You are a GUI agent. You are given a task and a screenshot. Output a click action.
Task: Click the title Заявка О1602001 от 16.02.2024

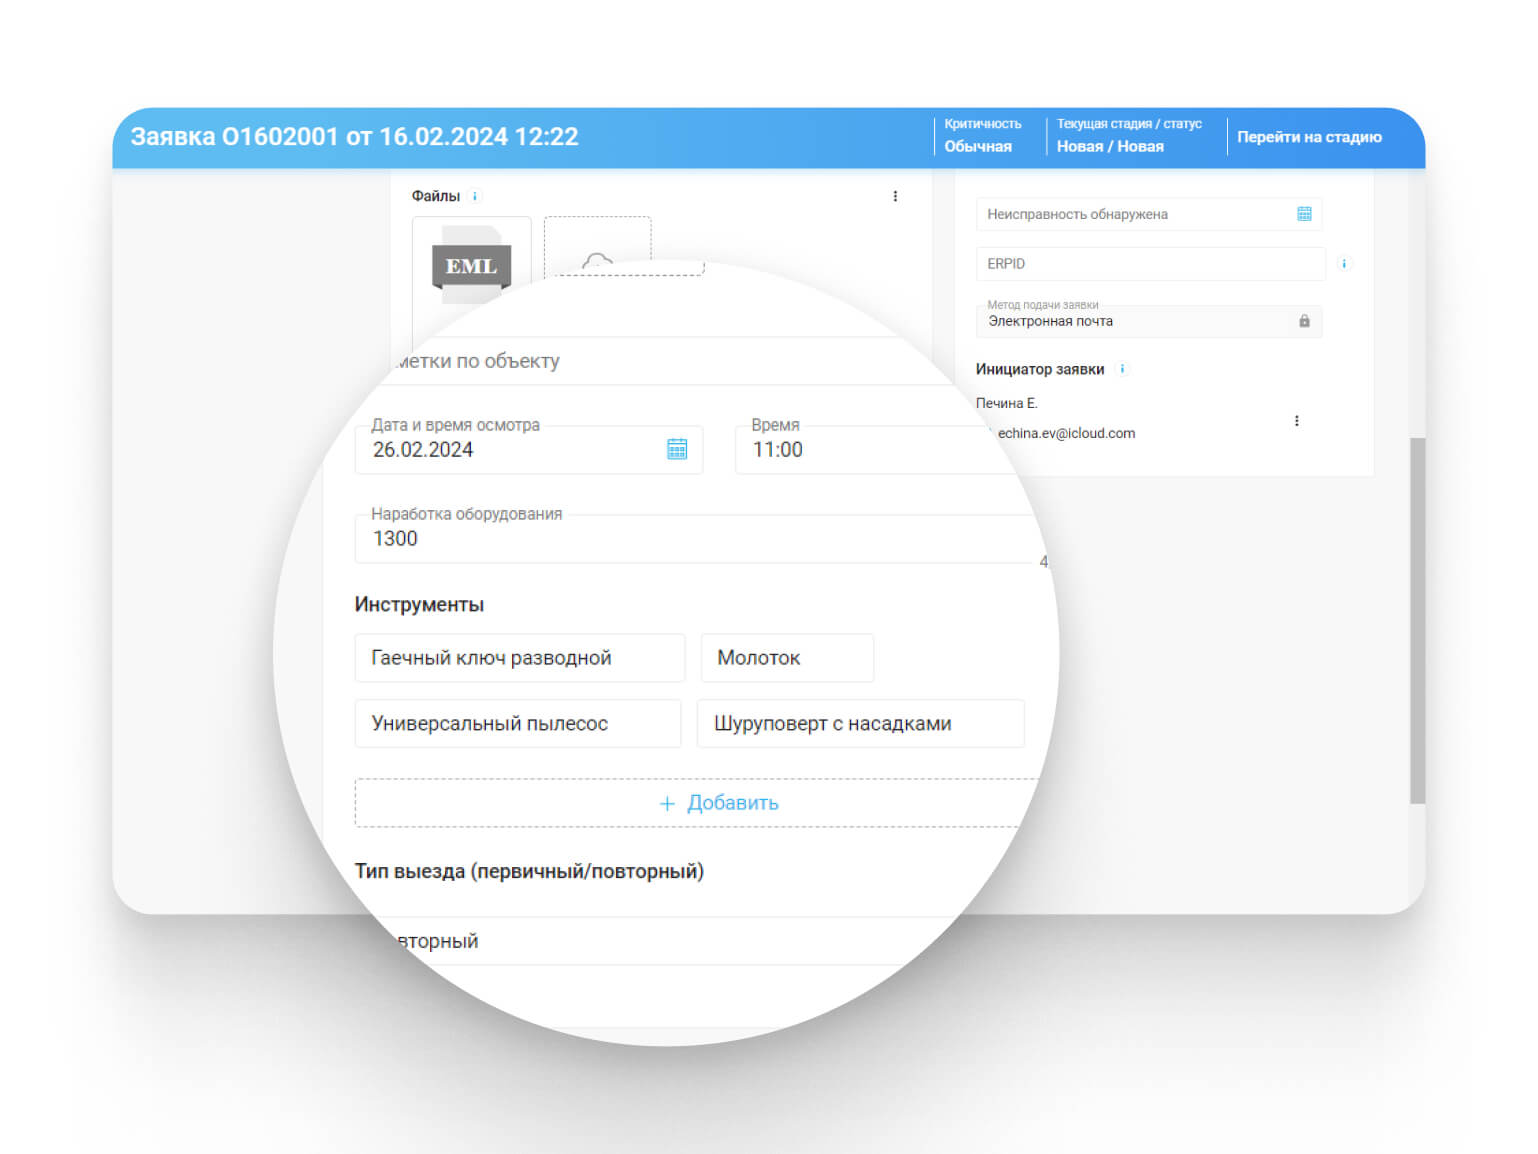point(354,137)
